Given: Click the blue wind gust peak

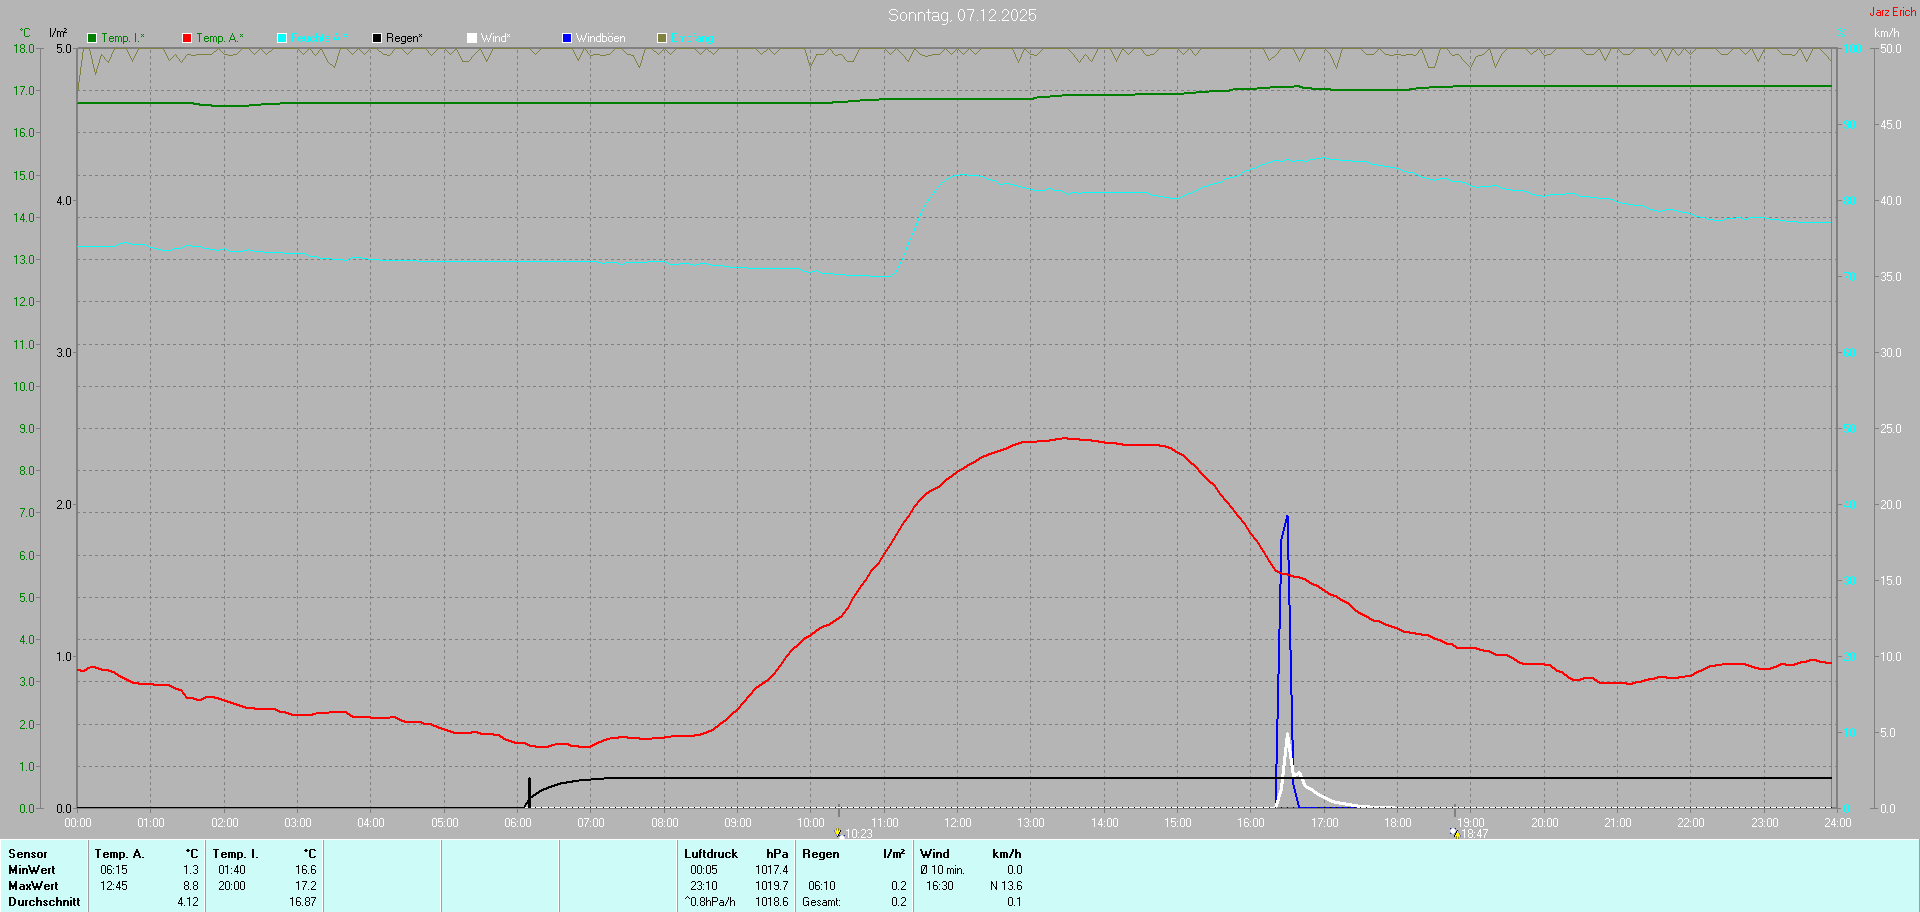Looking at the screenshot, I should [x=1287, y=517].
